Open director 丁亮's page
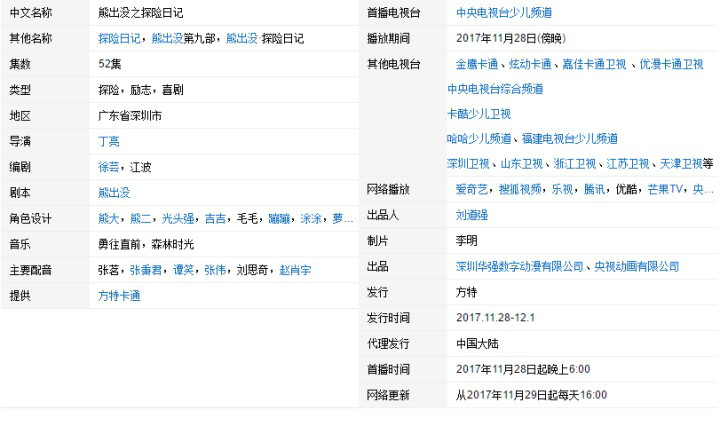This screenshot has height=434, width=720. 108,141
